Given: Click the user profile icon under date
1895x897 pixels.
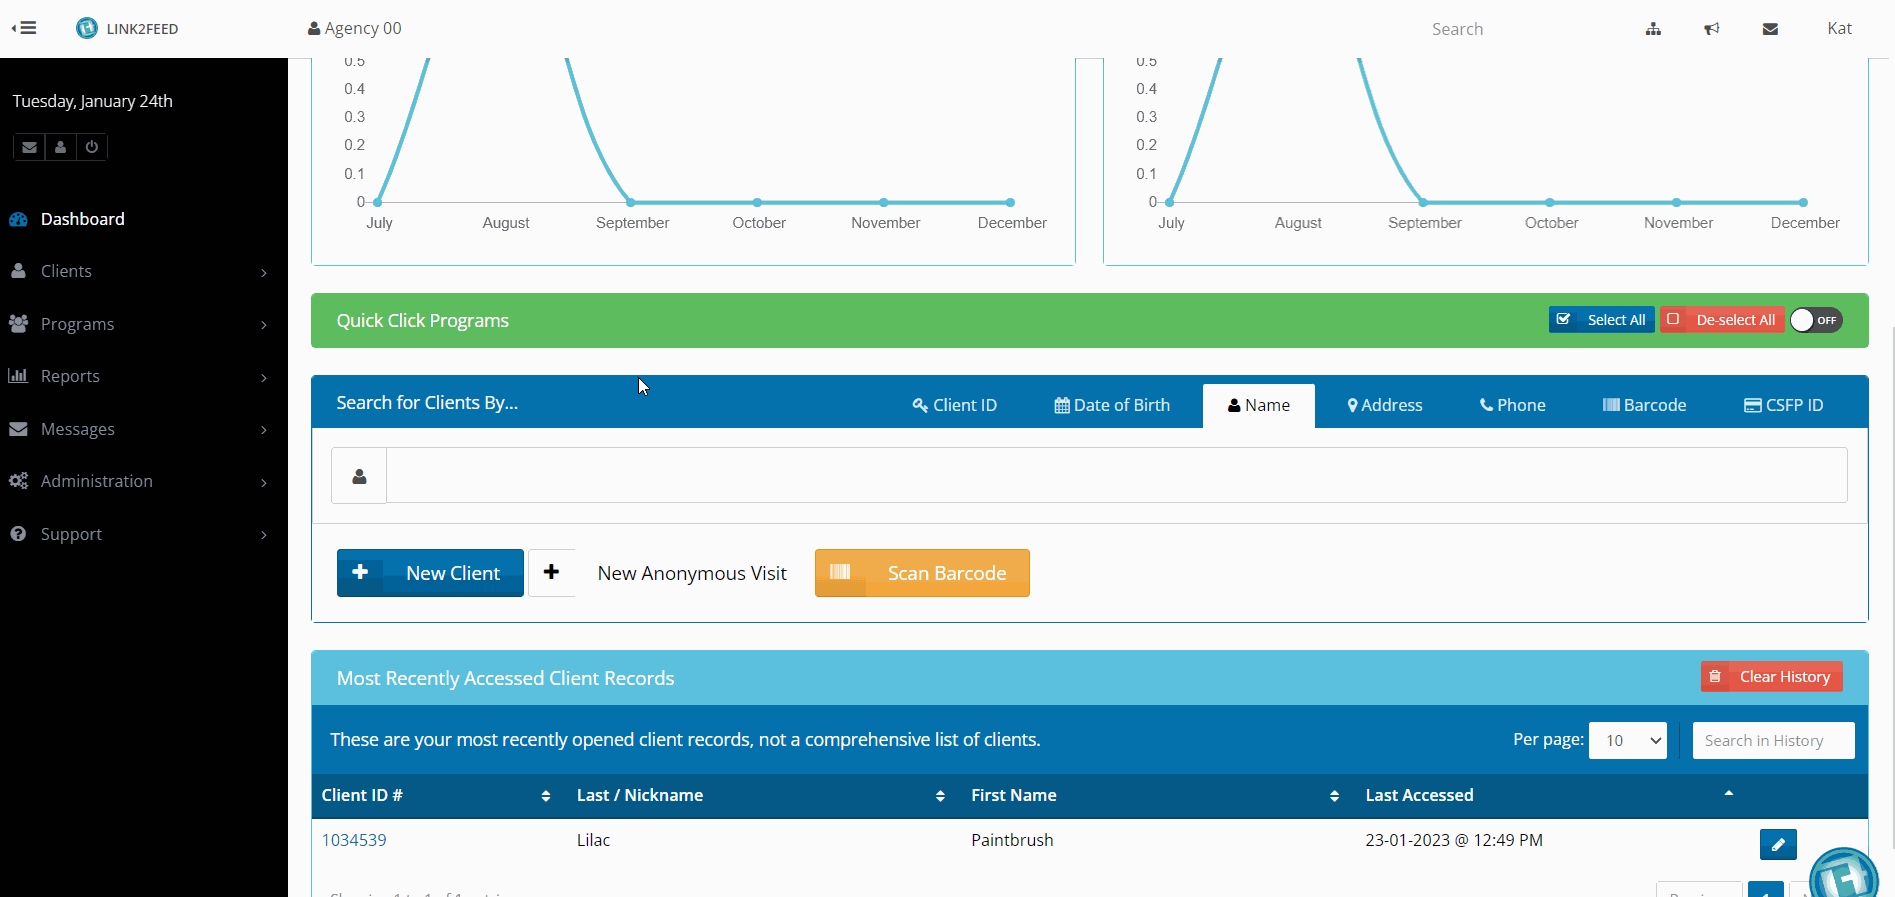Looking at the screenshot, I should (61, 147).
